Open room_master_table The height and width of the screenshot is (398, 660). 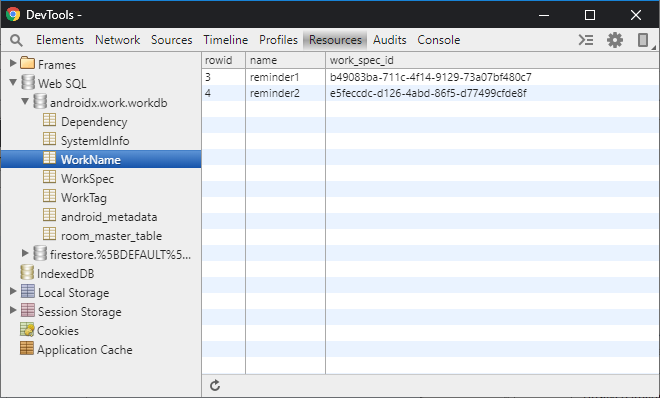pyautogui.click(x=111, y=236)
